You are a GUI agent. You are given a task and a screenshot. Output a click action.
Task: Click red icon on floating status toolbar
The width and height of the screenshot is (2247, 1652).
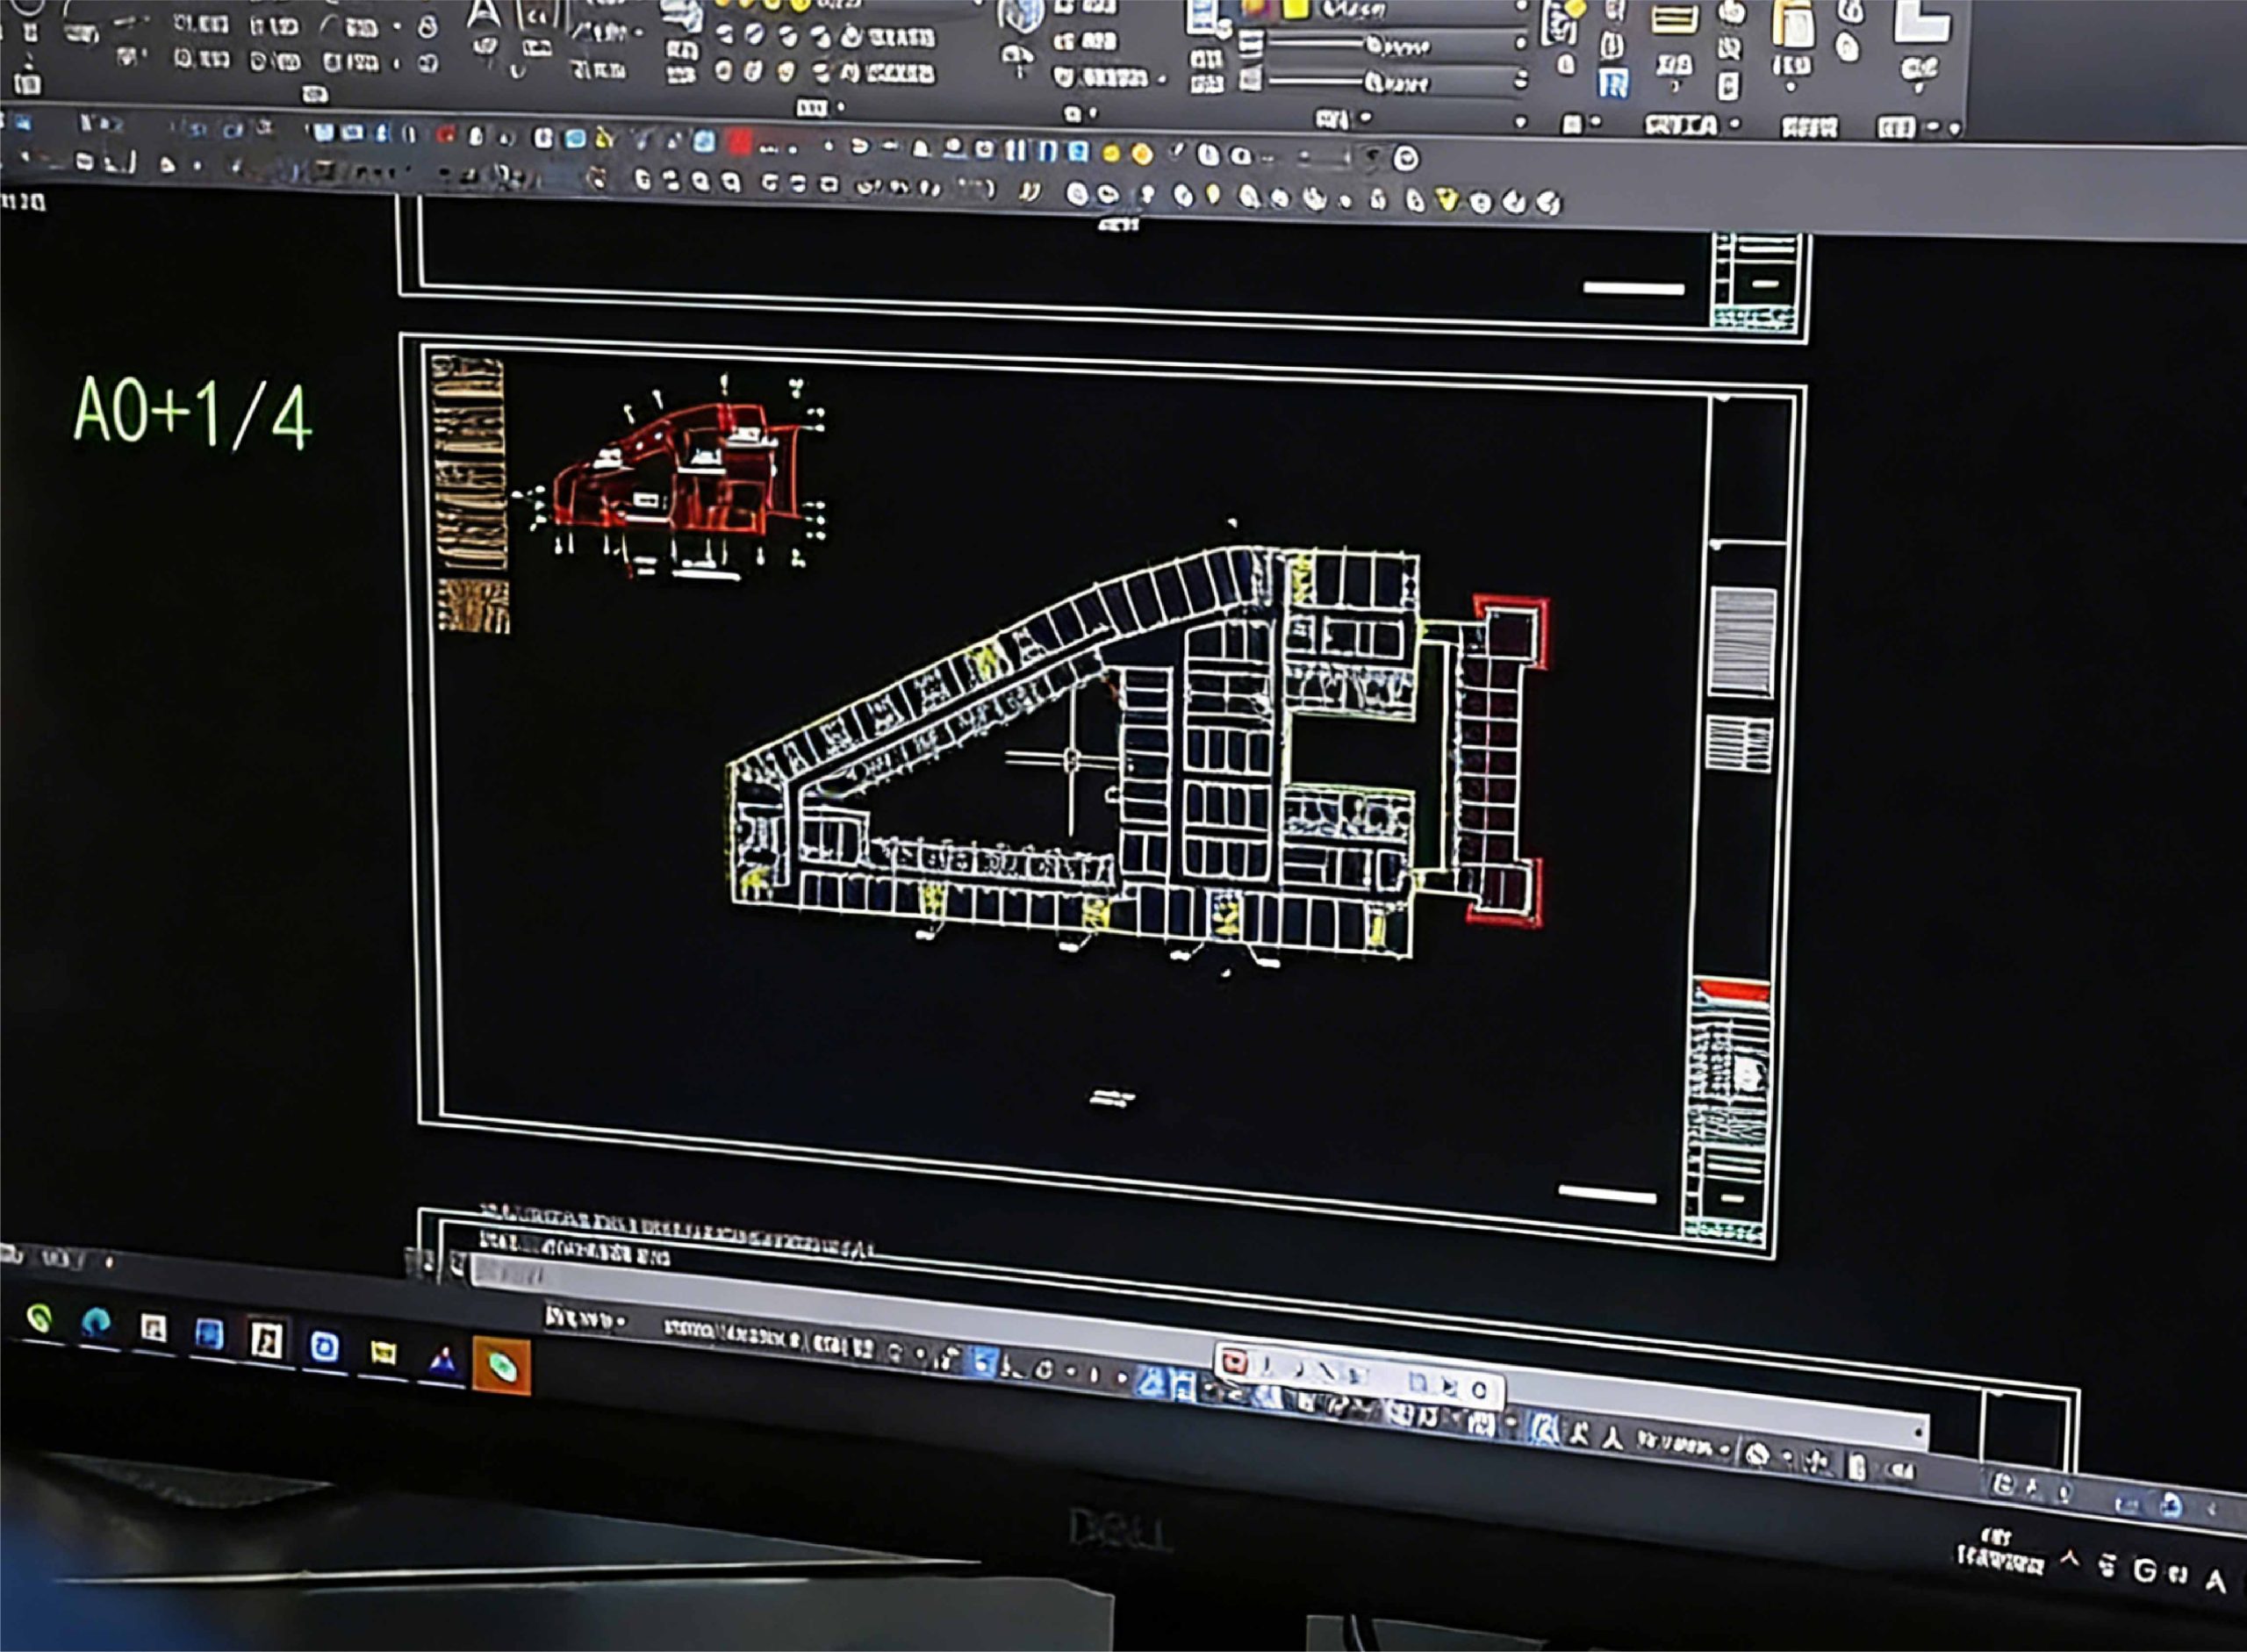pos(1235,1362)
